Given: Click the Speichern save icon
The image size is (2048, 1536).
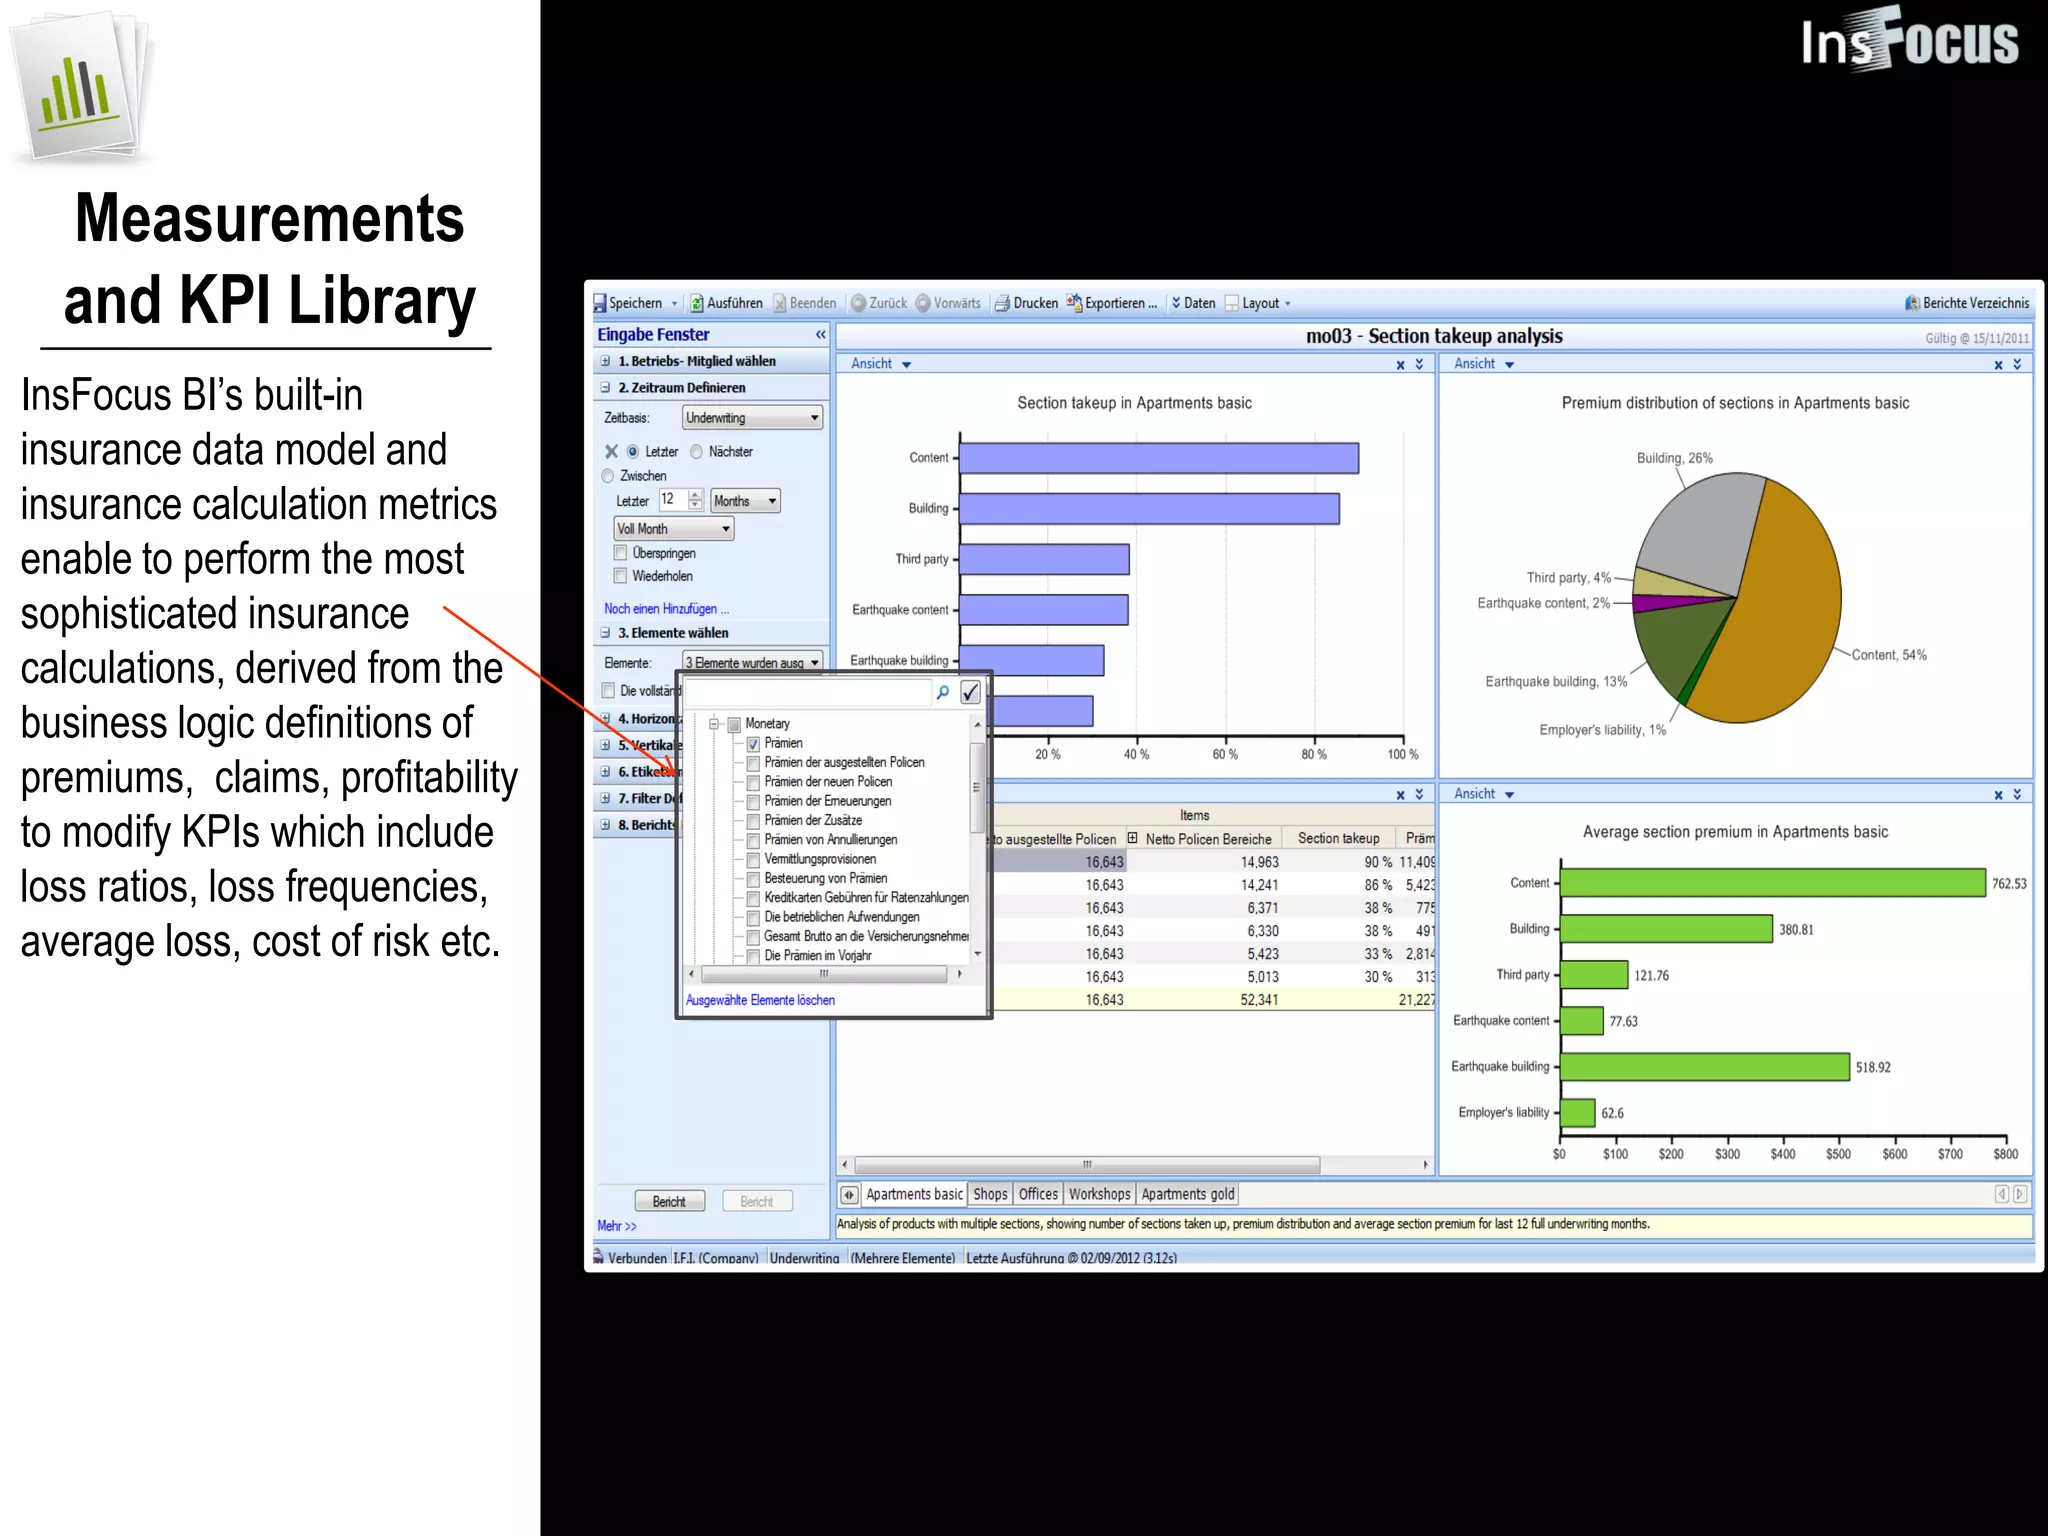Looking at the screenshot, I should [x=600, y=303].
